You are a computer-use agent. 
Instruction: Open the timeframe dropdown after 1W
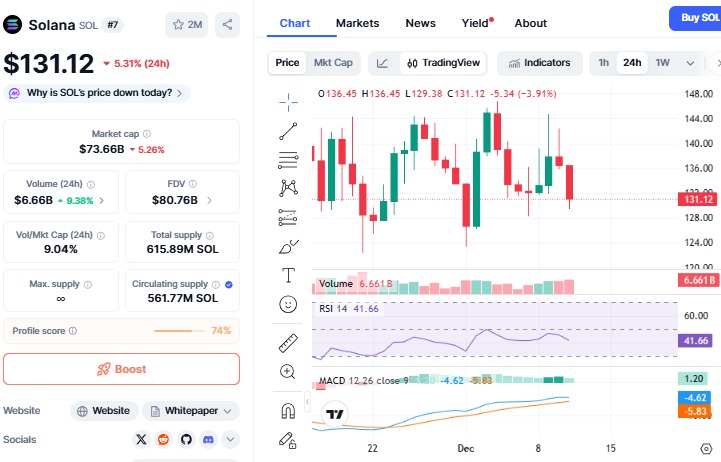coord(690,63)
